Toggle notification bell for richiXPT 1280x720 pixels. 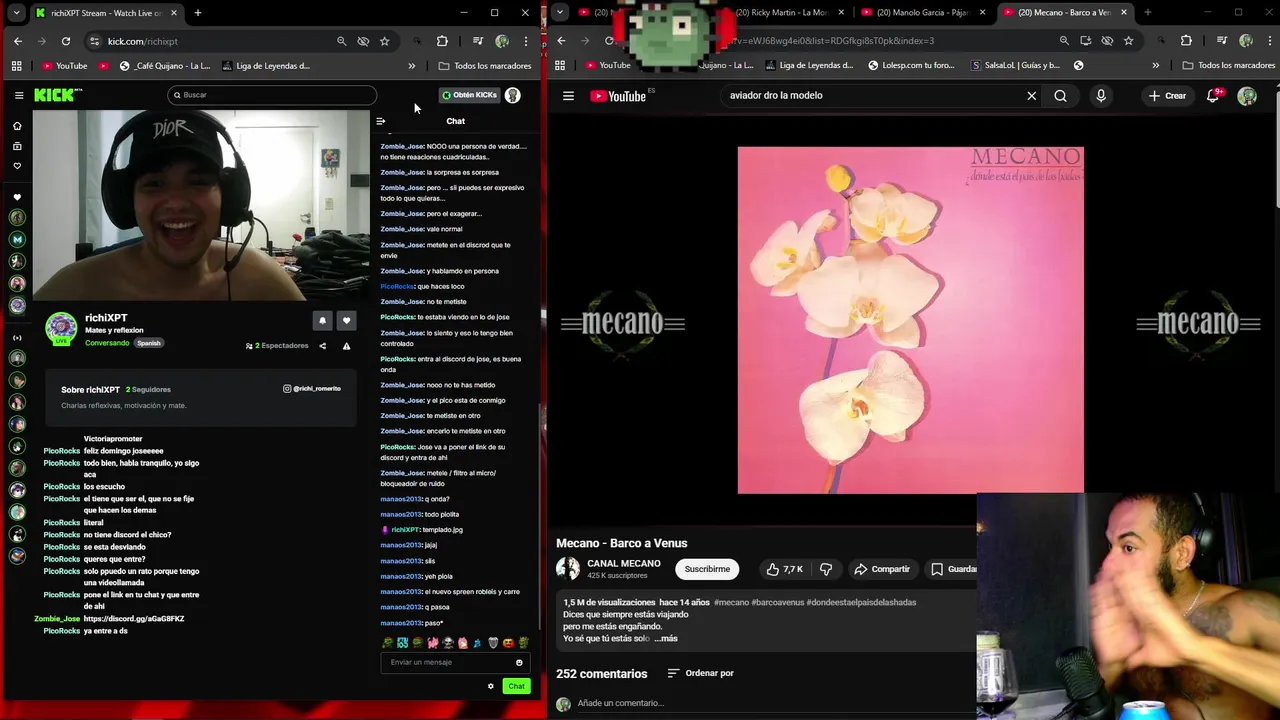pyautogui.click(x=322, y=321)
